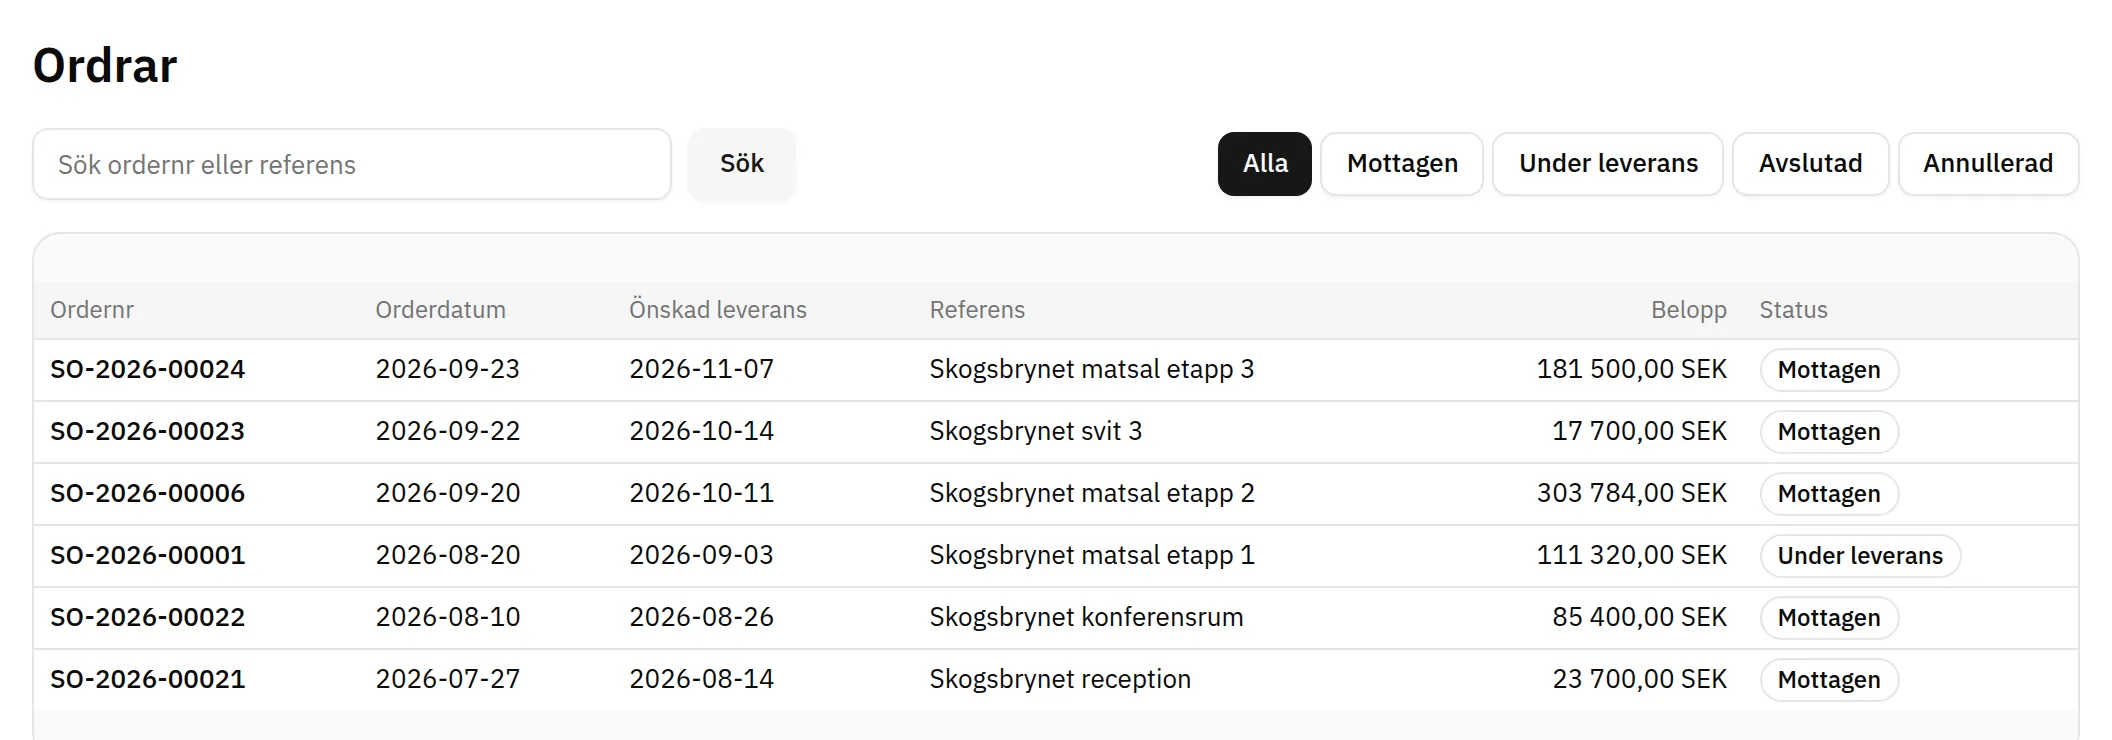This screenshot has height=740, width=2112.
Task: Click the Under leverans status badge
Action: pyautogui.click(x=1860, y=556)
